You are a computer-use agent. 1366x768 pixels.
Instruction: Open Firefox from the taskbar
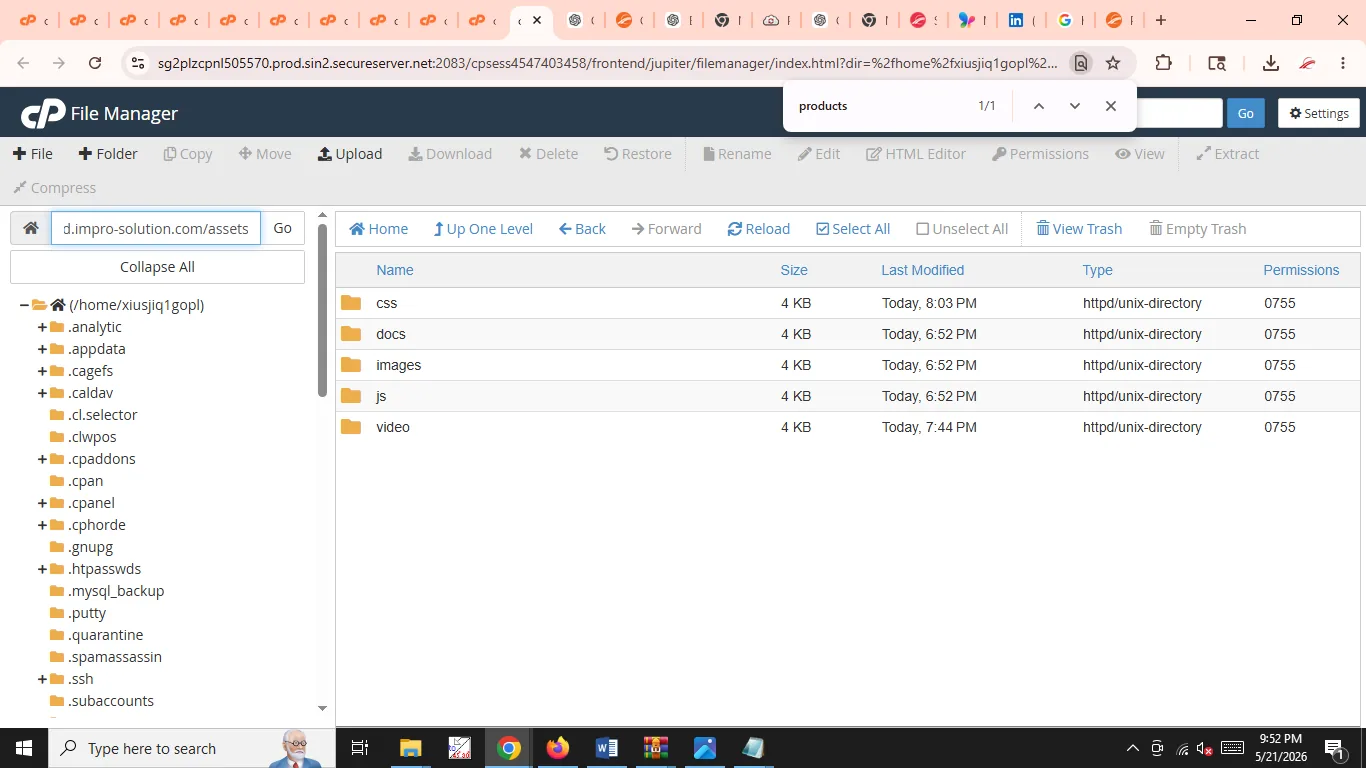558,748
